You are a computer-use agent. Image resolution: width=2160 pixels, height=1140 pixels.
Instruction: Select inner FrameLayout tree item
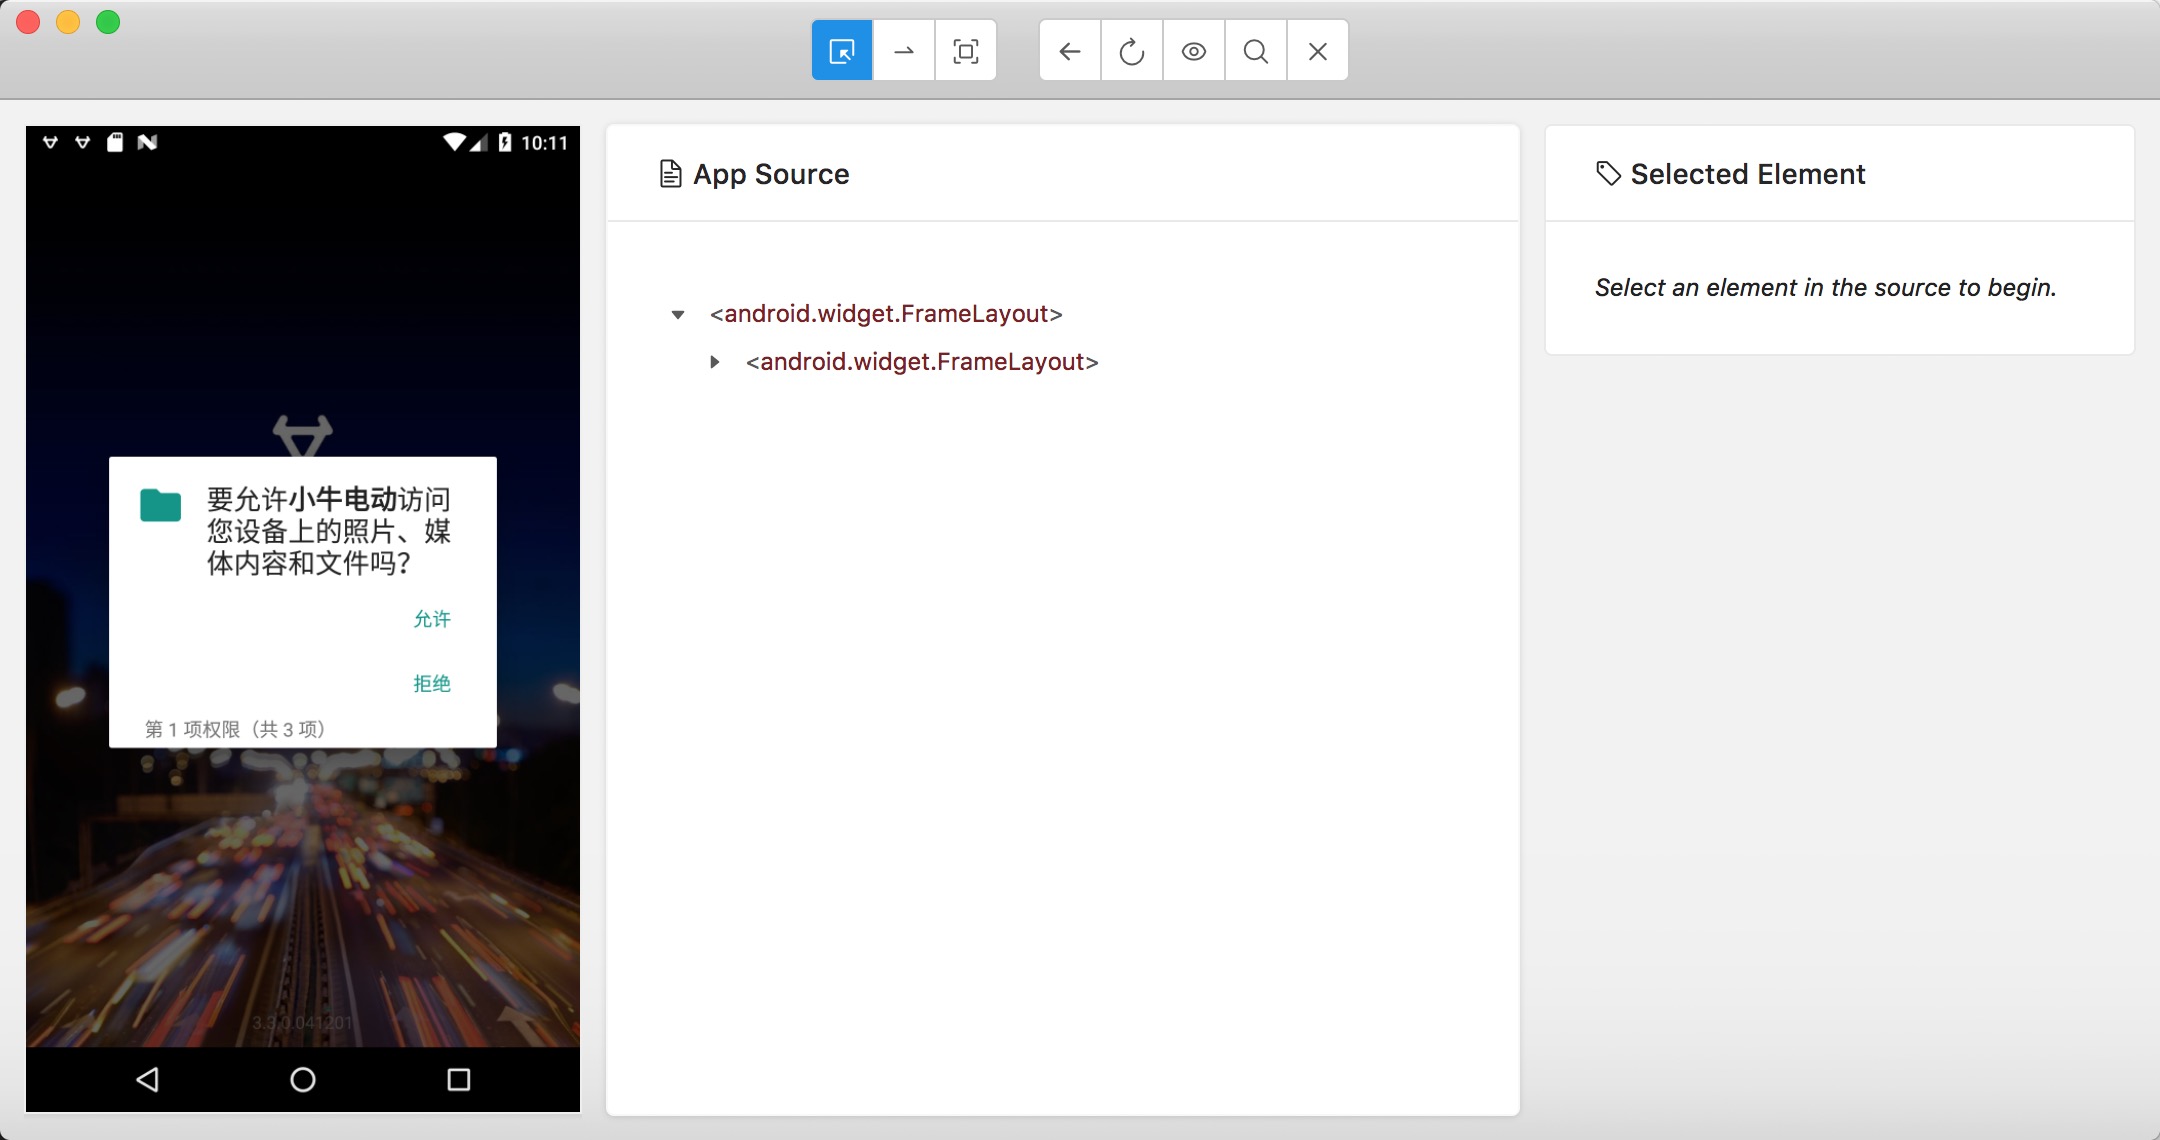pos(920,361)
